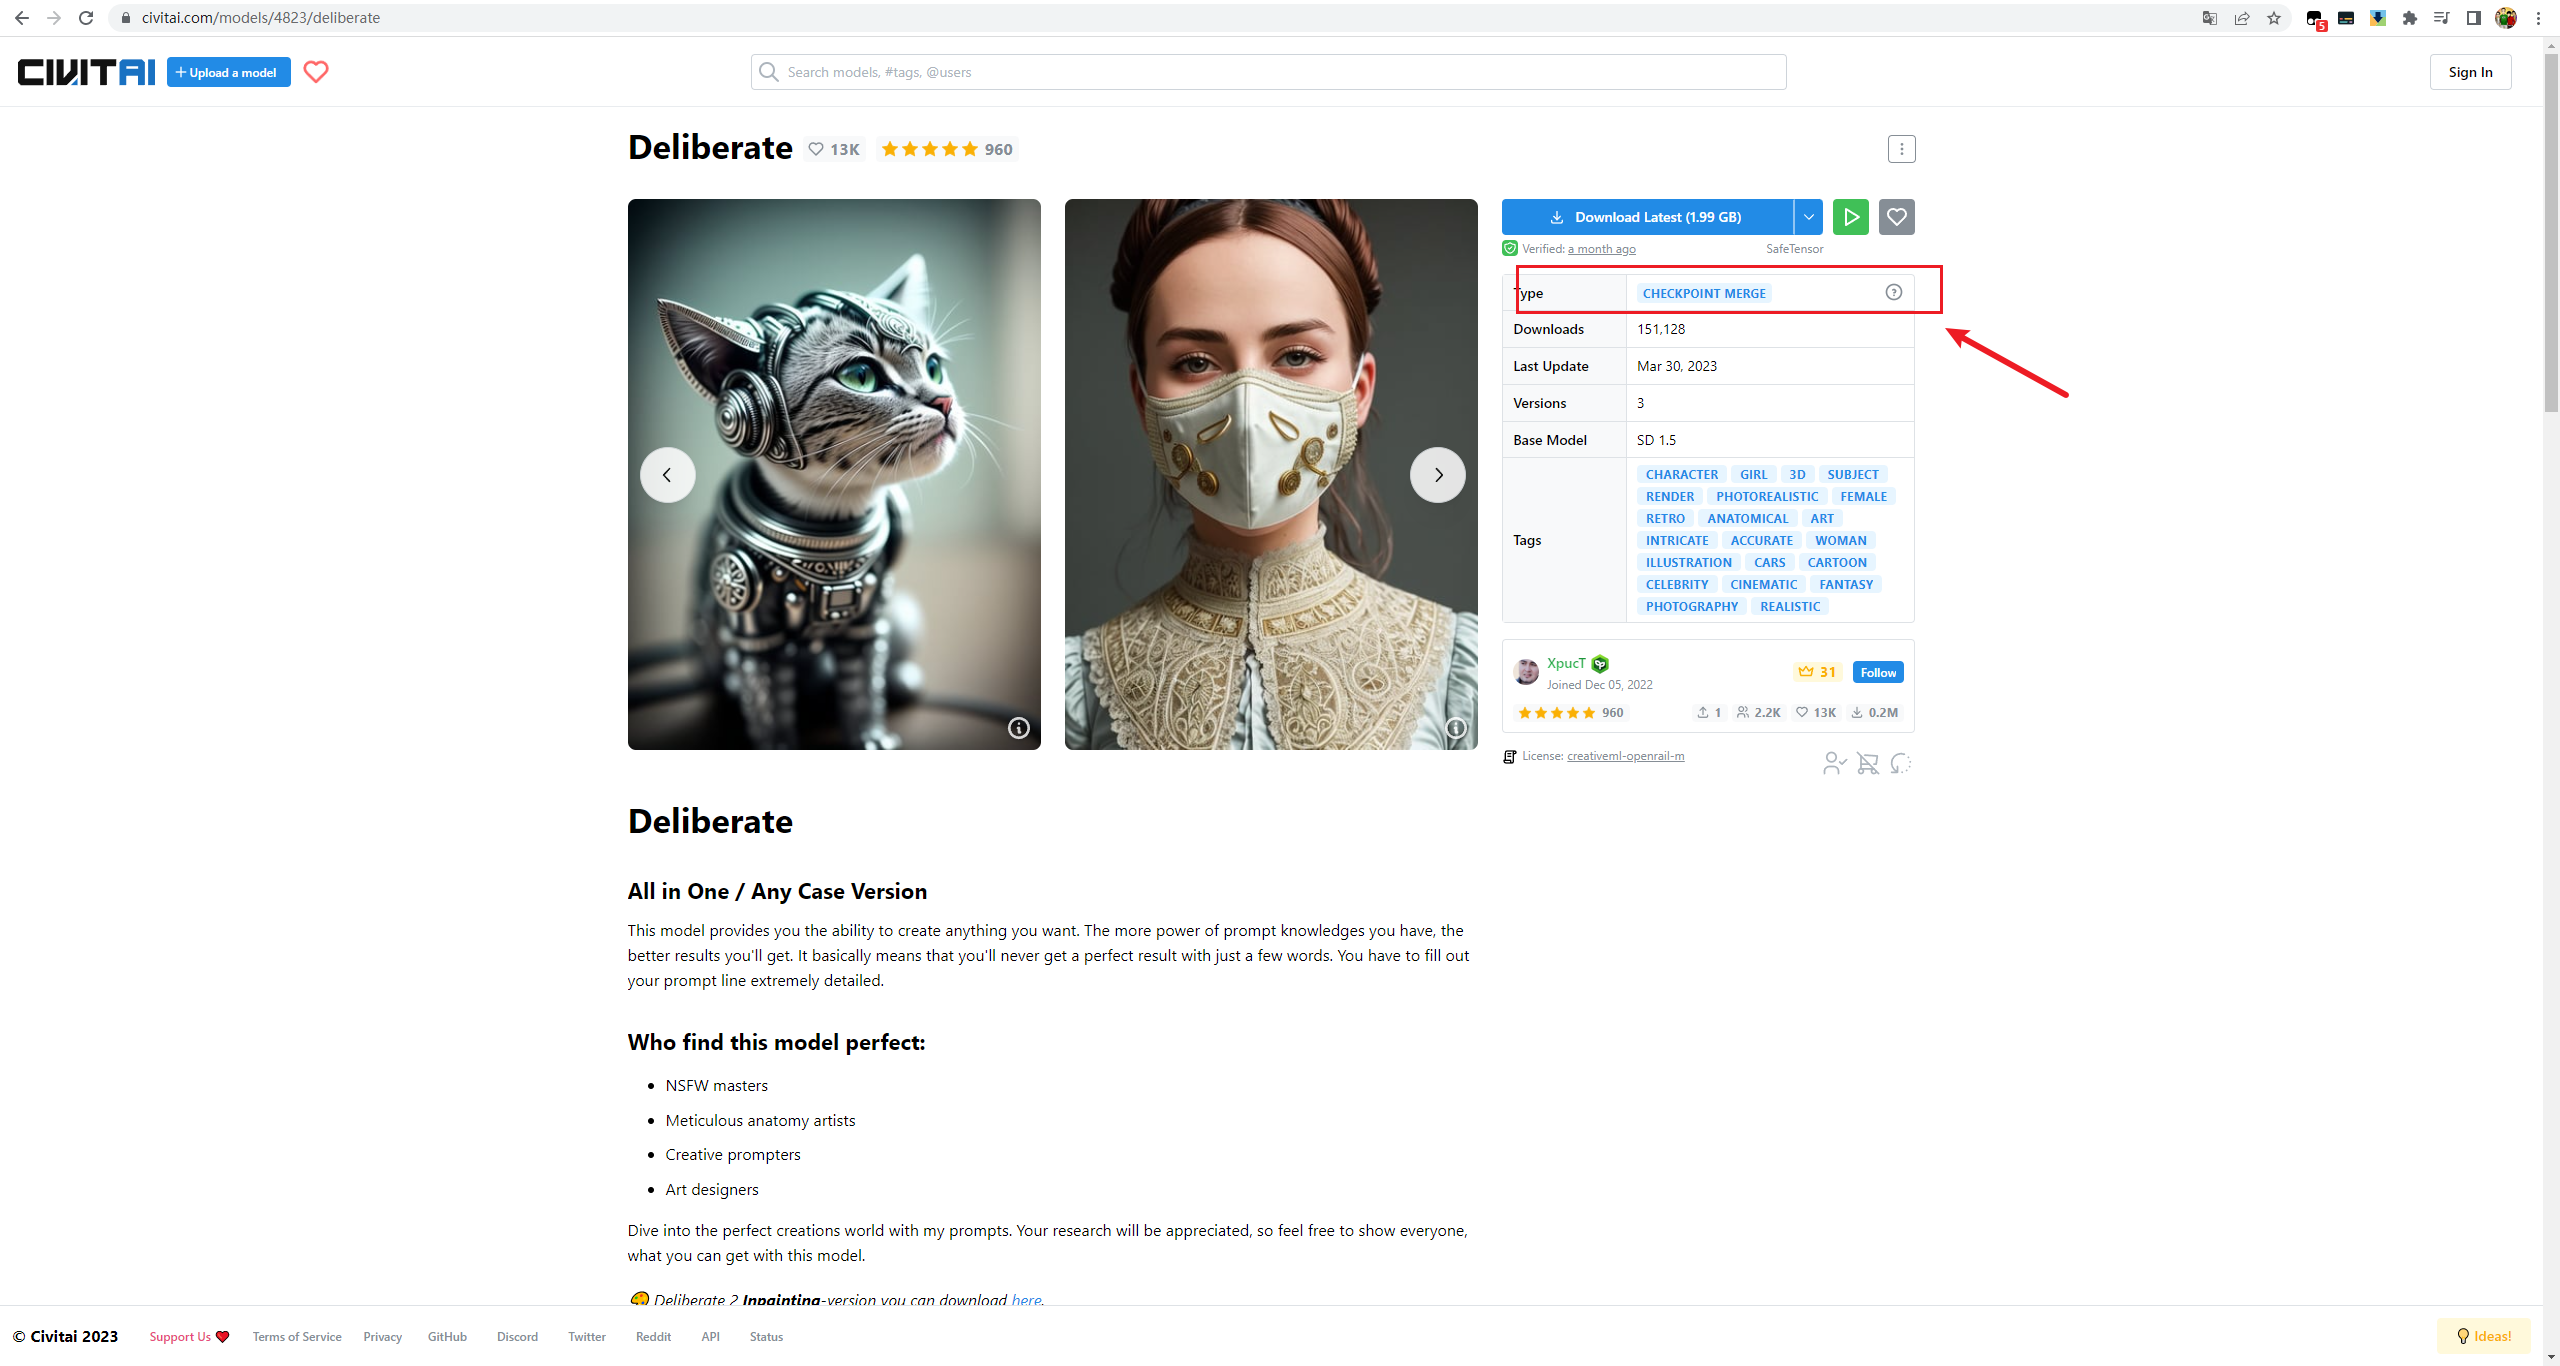This screenshot has width=2560, height=1366.
Task: Click the browser bookmark star icon
Action: click(2274, 18)
